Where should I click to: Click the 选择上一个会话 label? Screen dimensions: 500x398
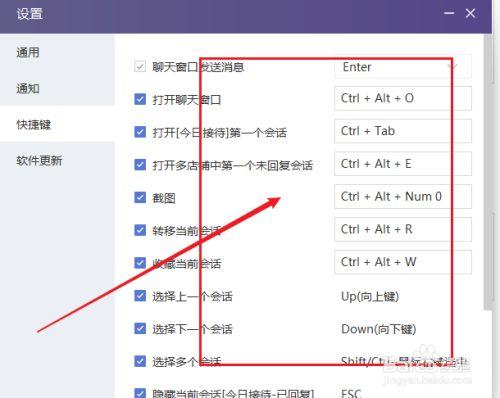(192, 296)
